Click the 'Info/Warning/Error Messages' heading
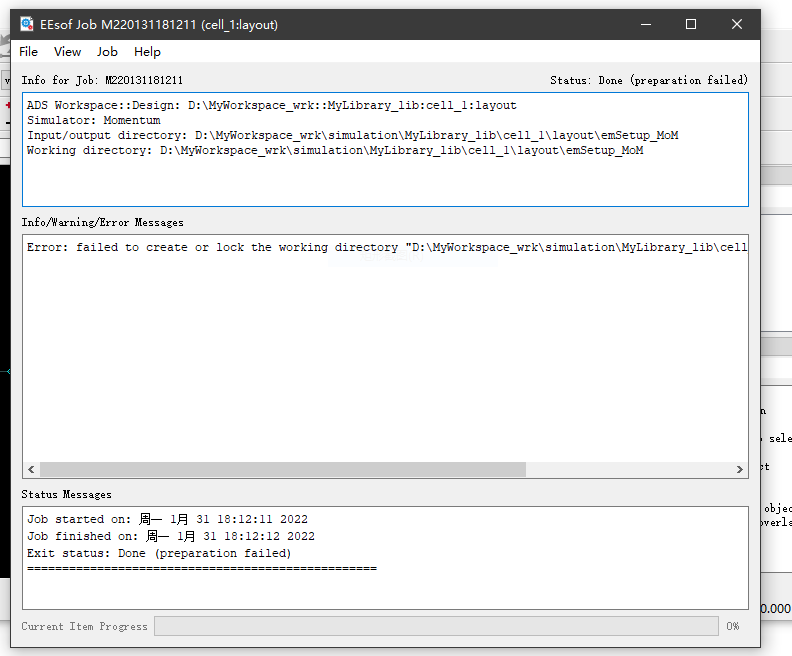 pyautogui.click(x=103, y=222)
